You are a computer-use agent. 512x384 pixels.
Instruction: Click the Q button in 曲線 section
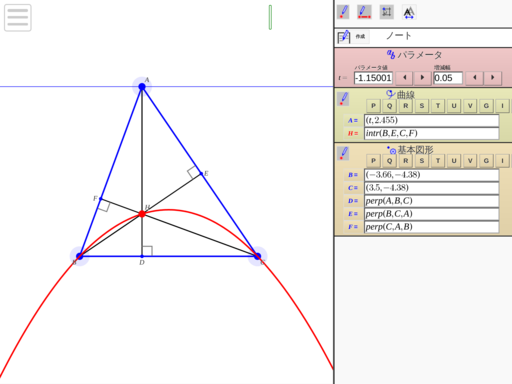(389, 106)
